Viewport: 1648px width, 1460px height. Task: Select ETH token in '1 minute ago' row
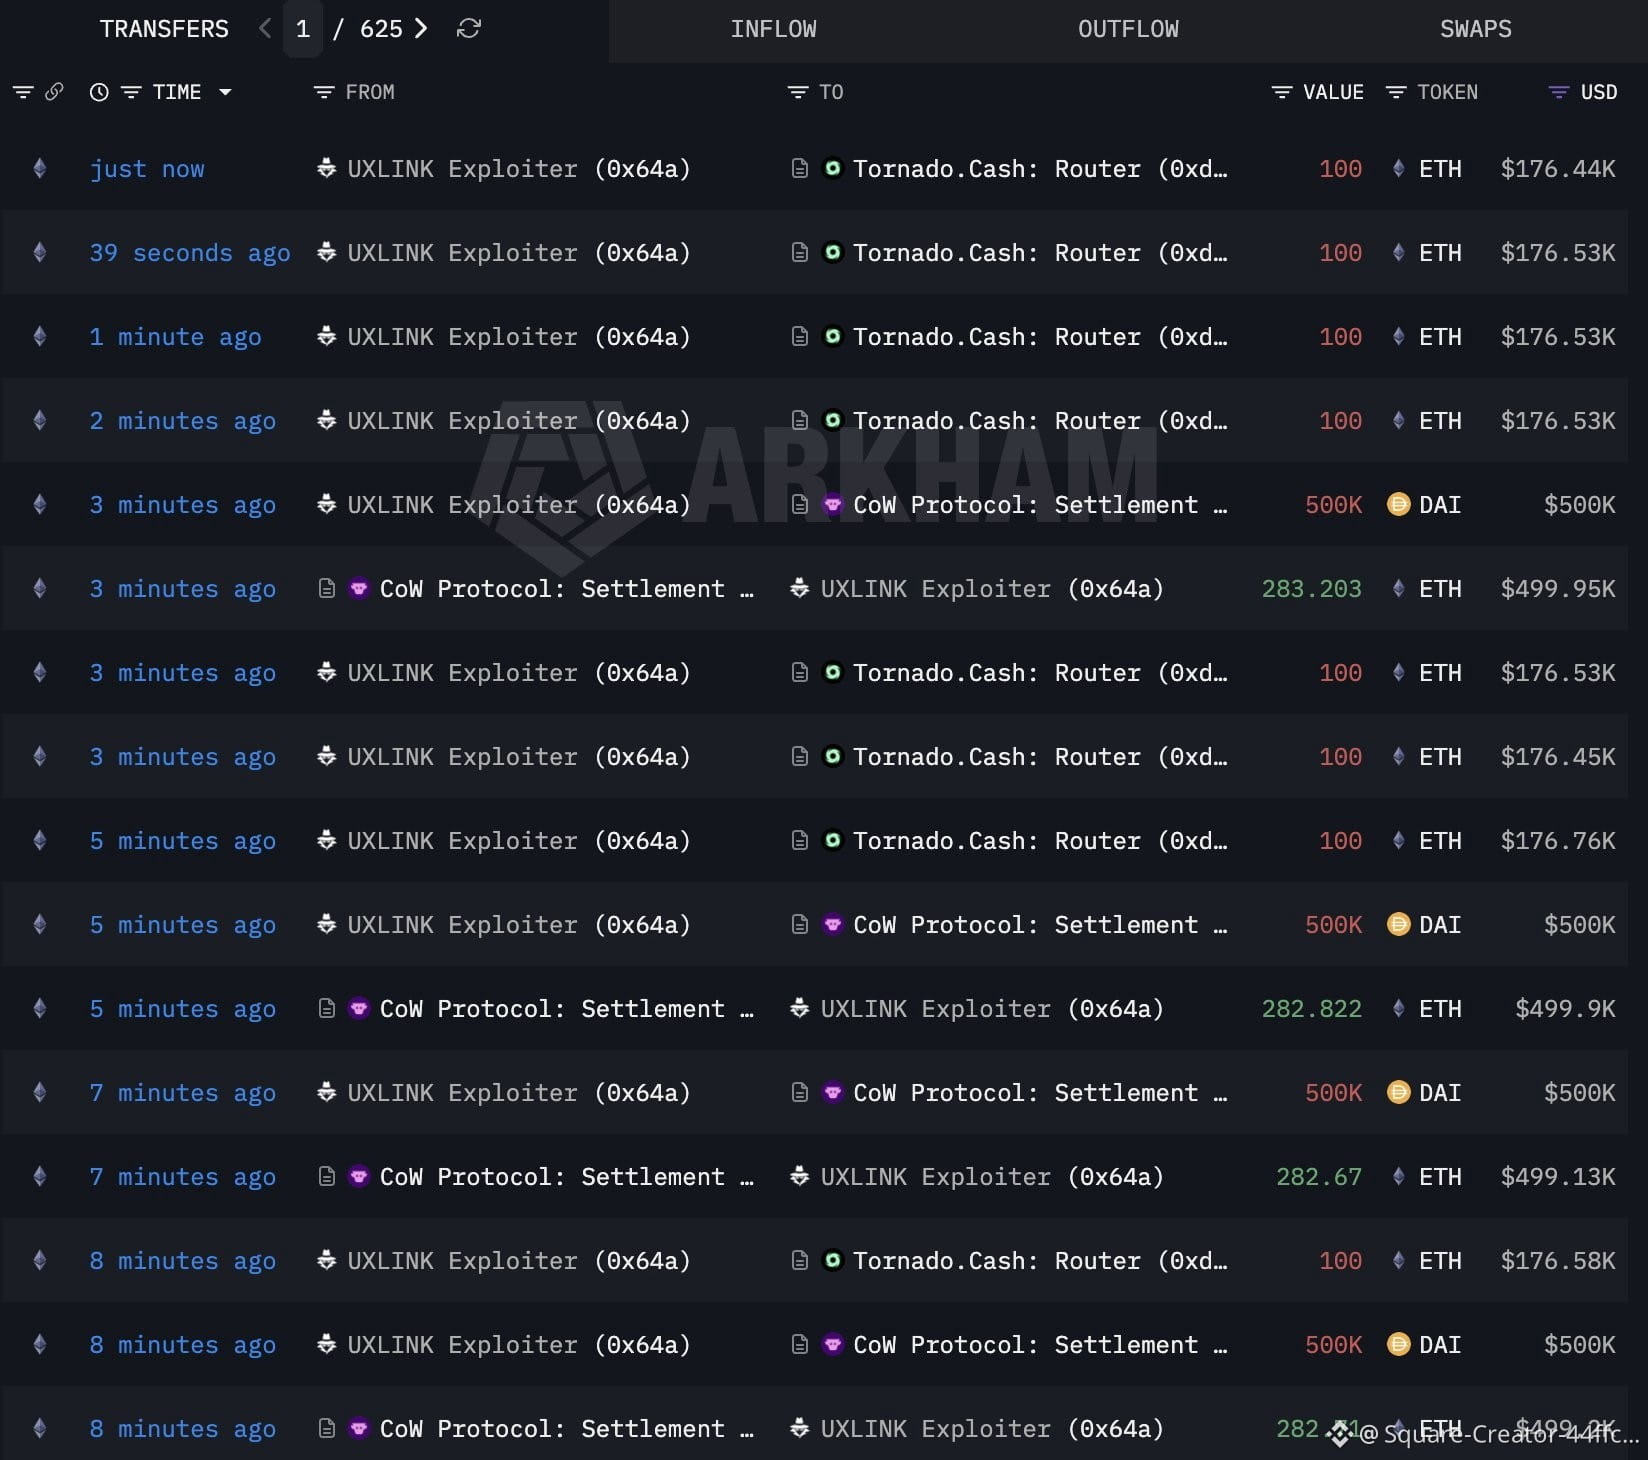coord(1440,337)
